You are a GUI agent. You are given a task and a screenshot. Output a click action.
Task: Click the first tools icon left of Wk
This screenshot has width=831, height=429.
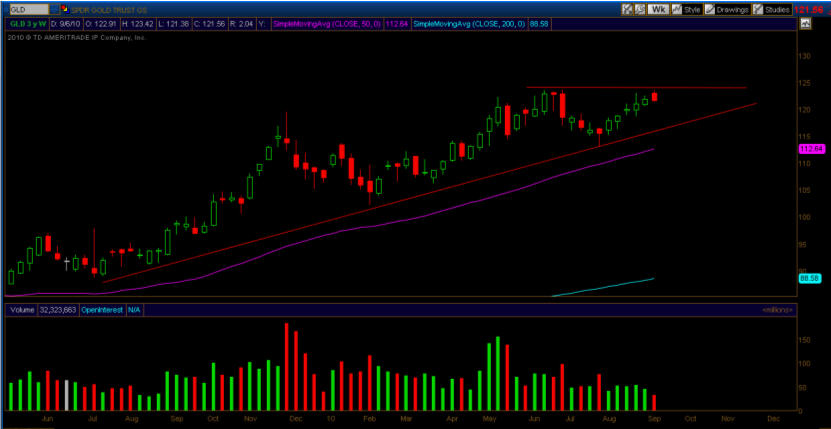(x=627, y=9)
